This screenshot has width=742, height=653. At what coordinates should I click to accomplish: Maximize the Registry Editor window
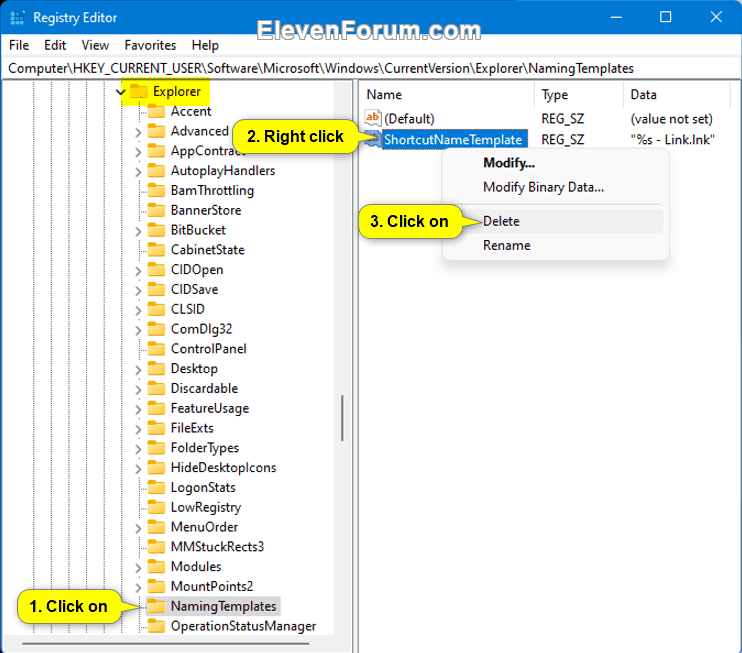tap(665, 17)
